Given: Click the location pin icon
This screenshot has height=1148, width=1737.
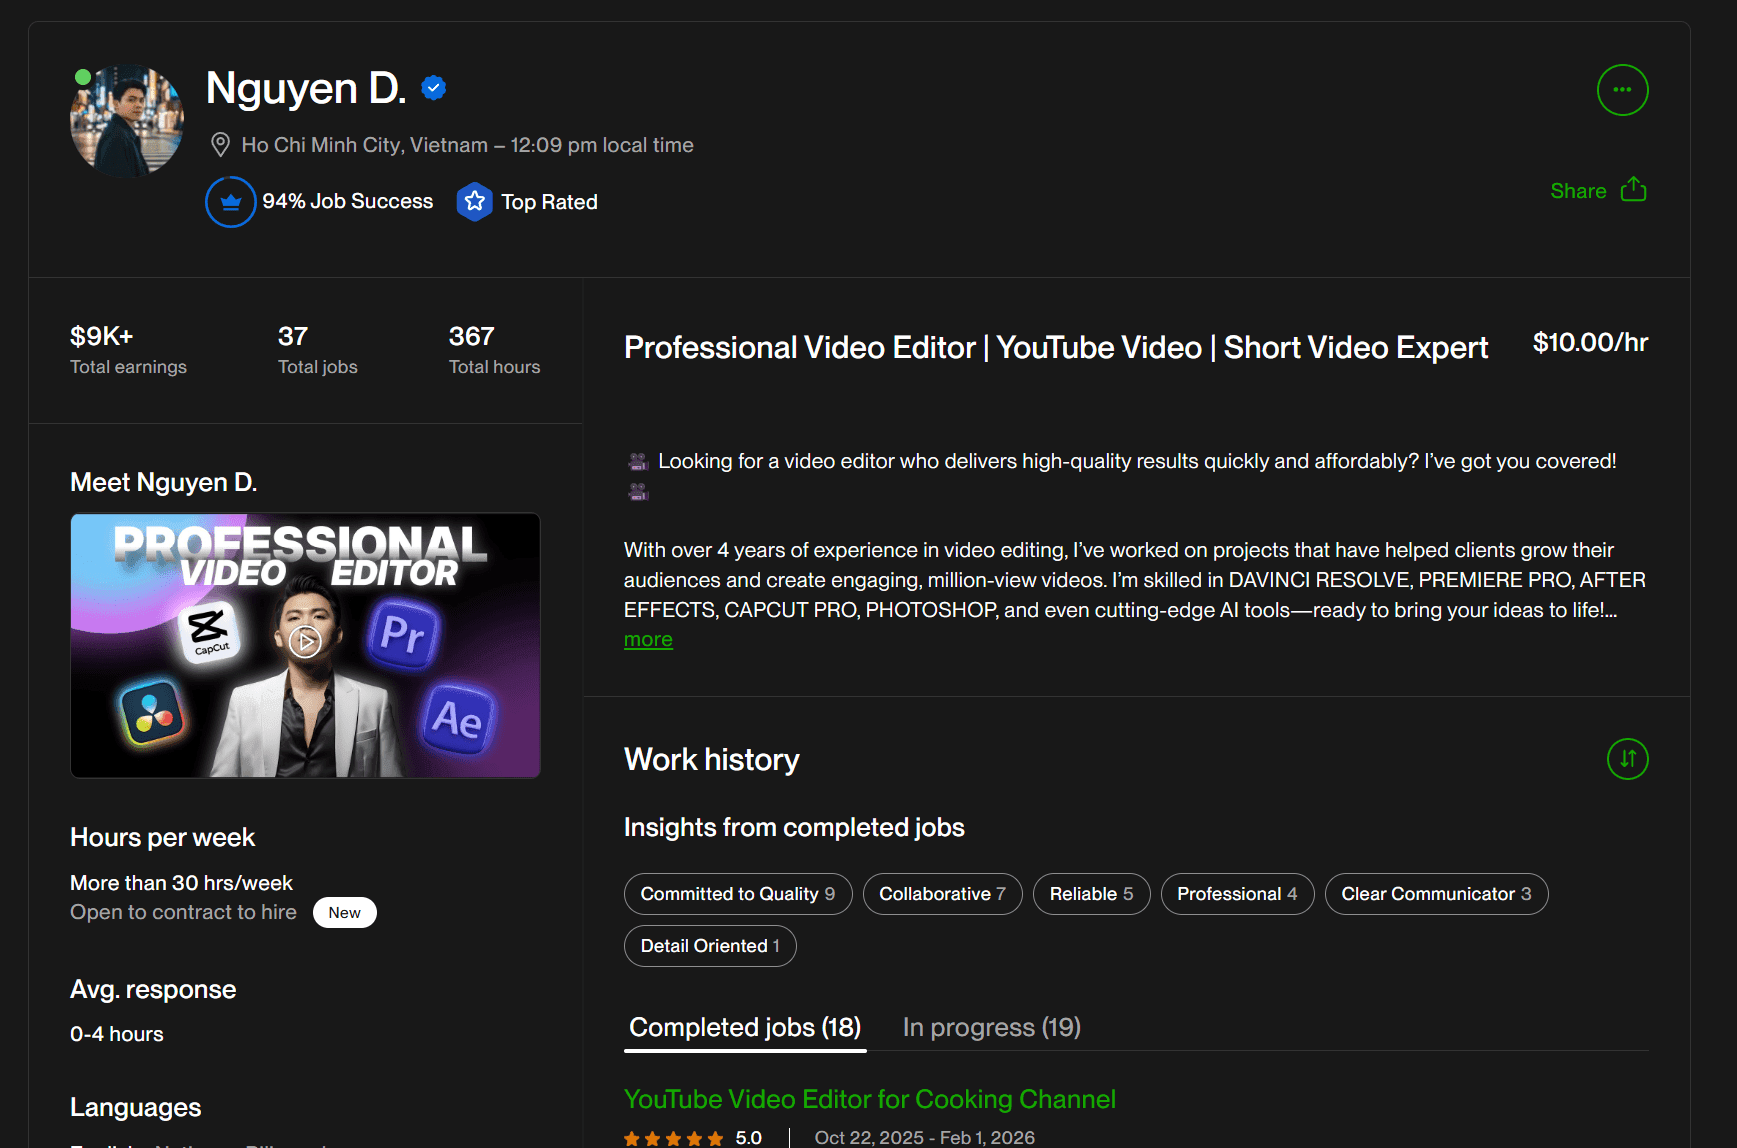Looking at the screenshot, I should pos(220,145).
